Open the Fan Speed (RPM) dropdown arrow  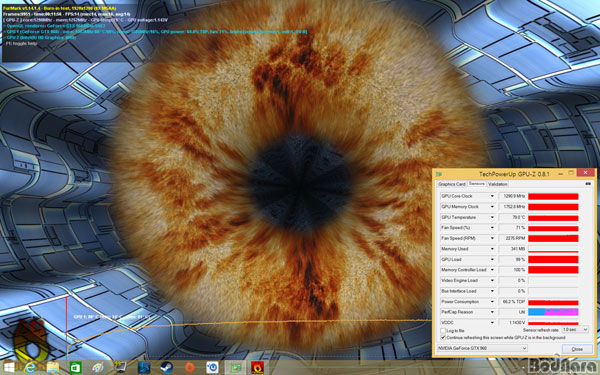click(x=492, y=238)
